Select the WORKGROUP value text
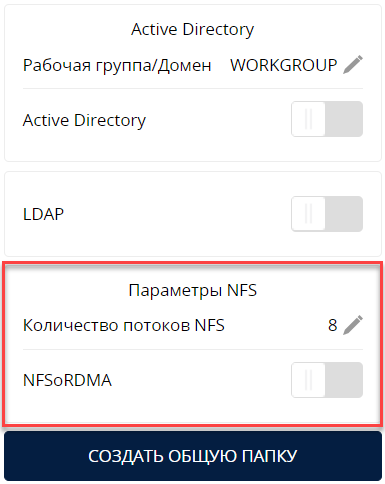This screenshot has width=385, height=484. tap(284, 65)
